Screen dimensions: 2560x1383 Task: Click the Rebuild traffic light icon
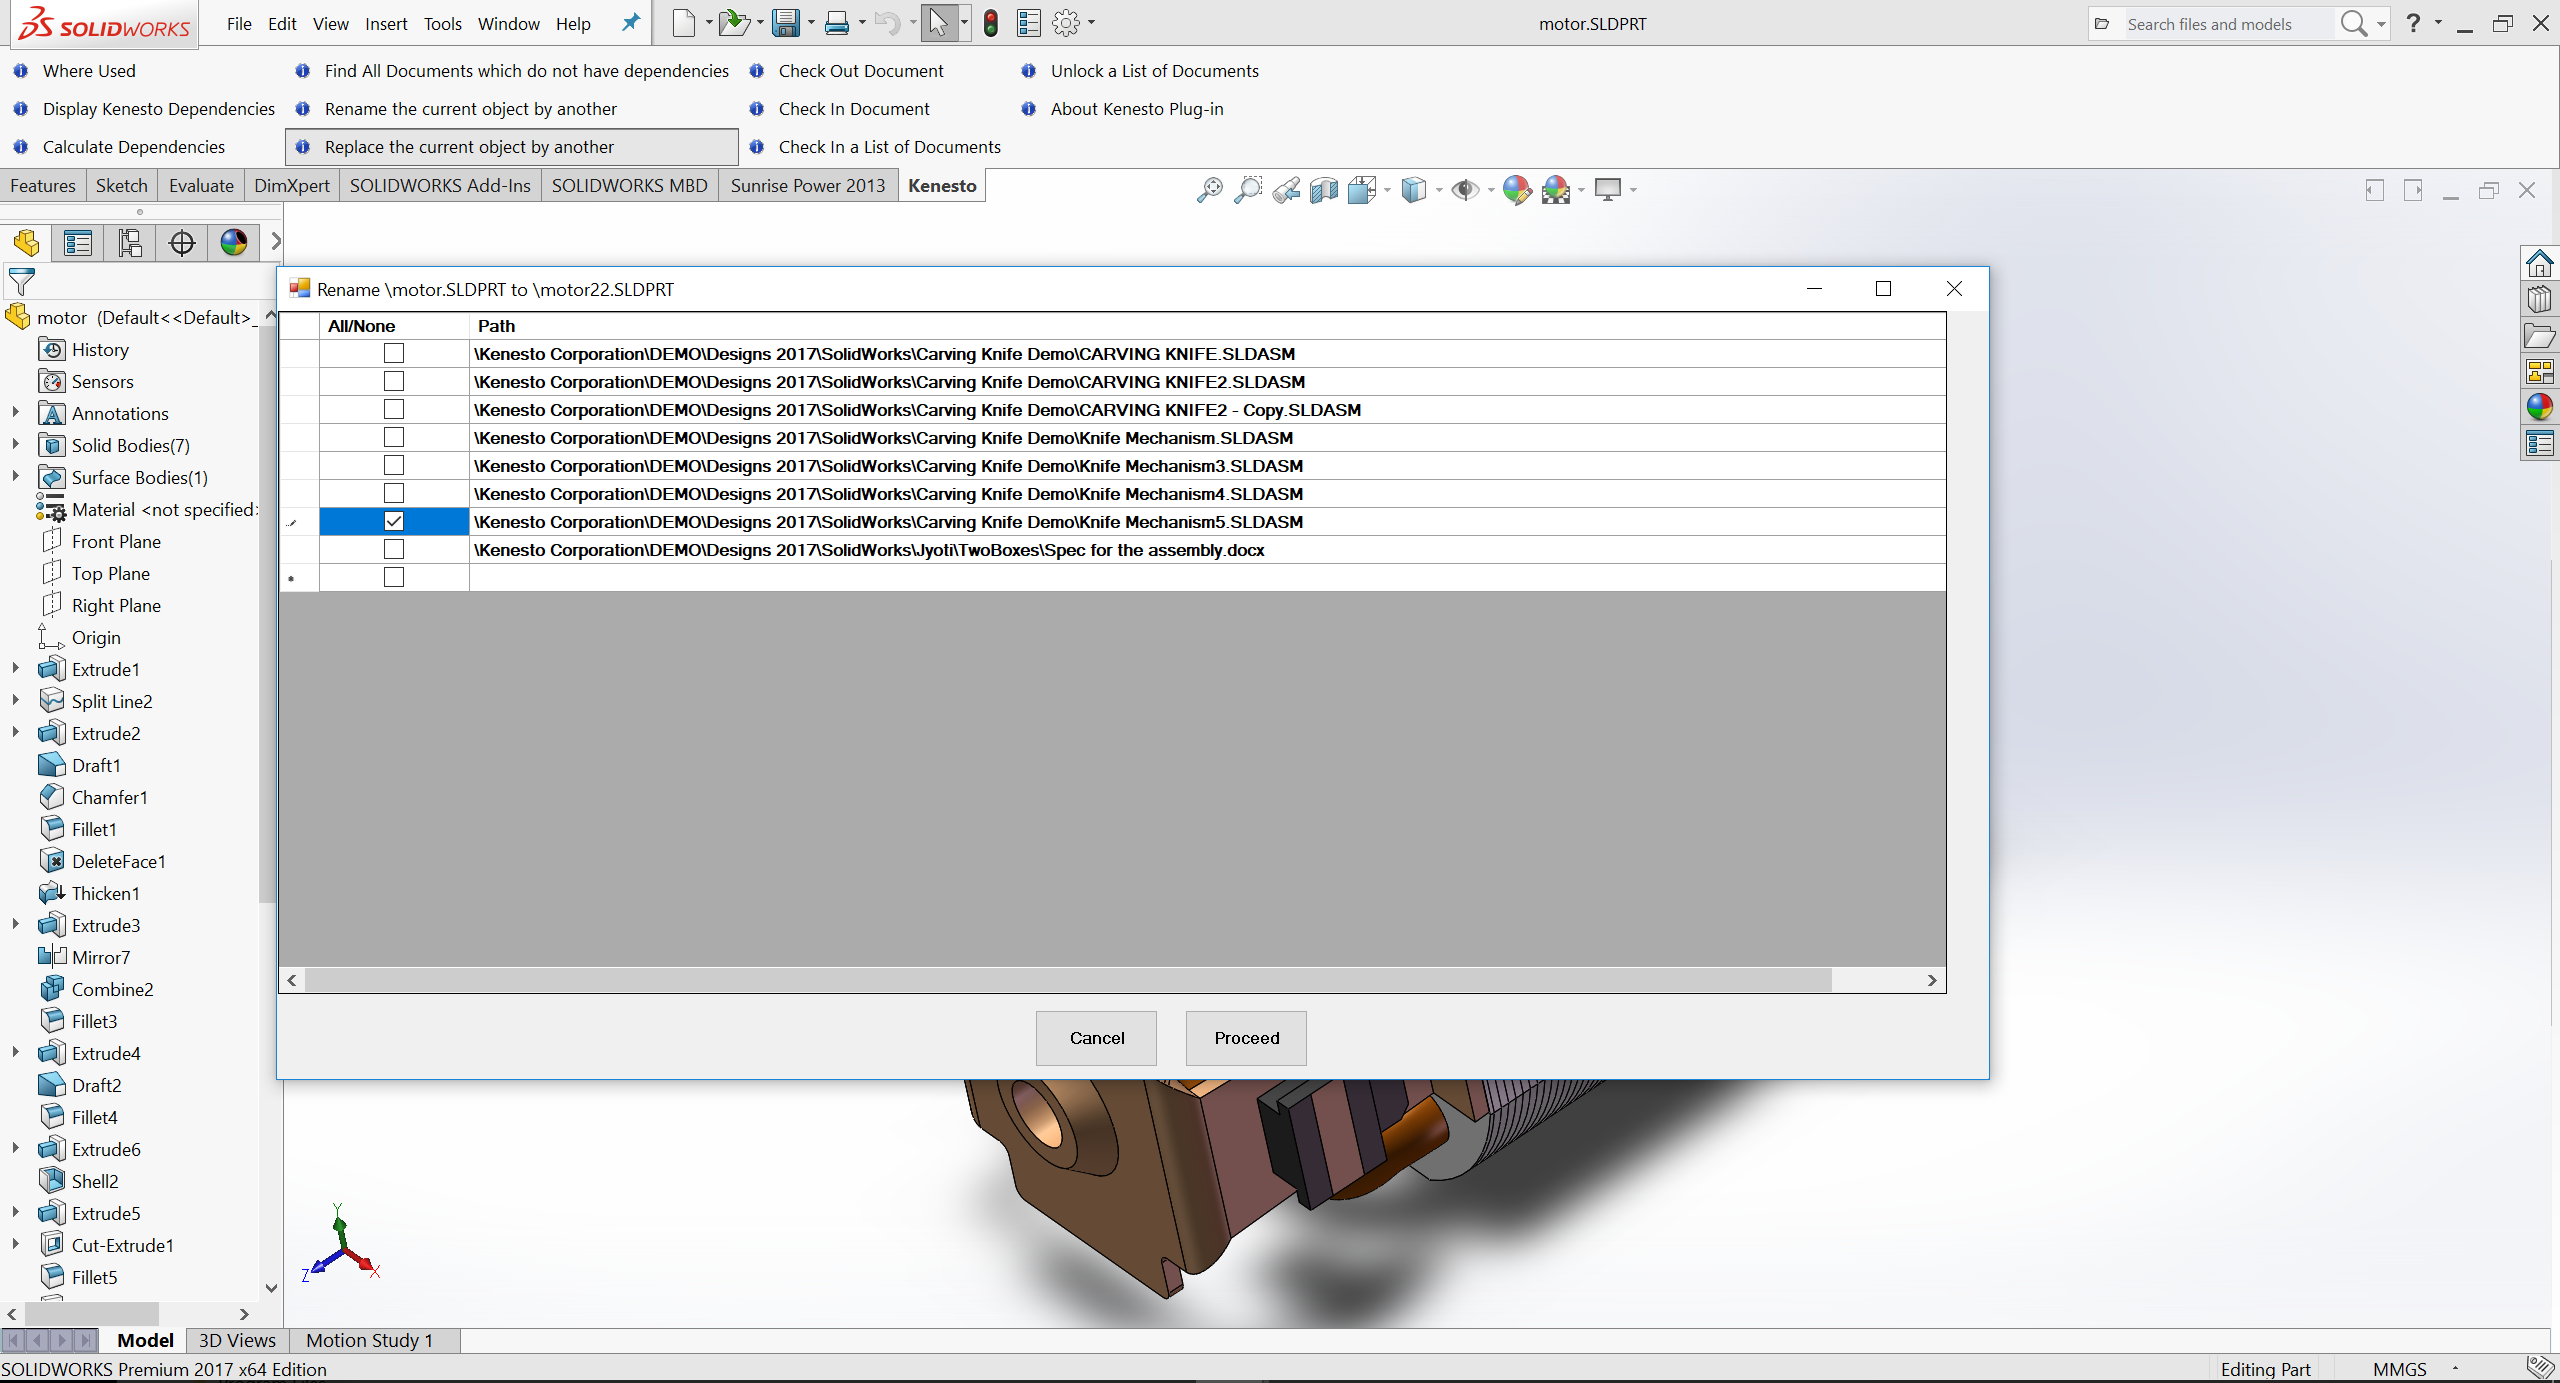990,22
